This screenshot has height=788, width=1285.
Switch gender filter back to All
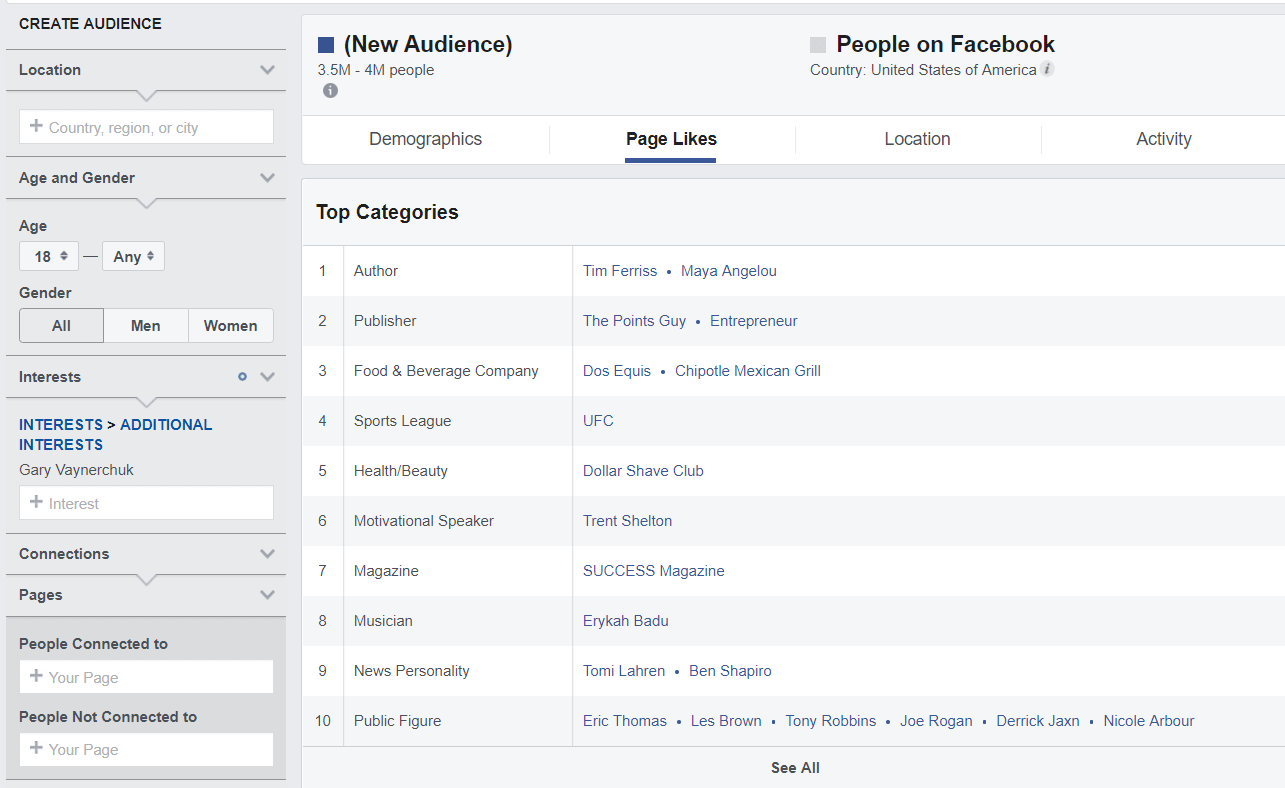tap(61, 325)
